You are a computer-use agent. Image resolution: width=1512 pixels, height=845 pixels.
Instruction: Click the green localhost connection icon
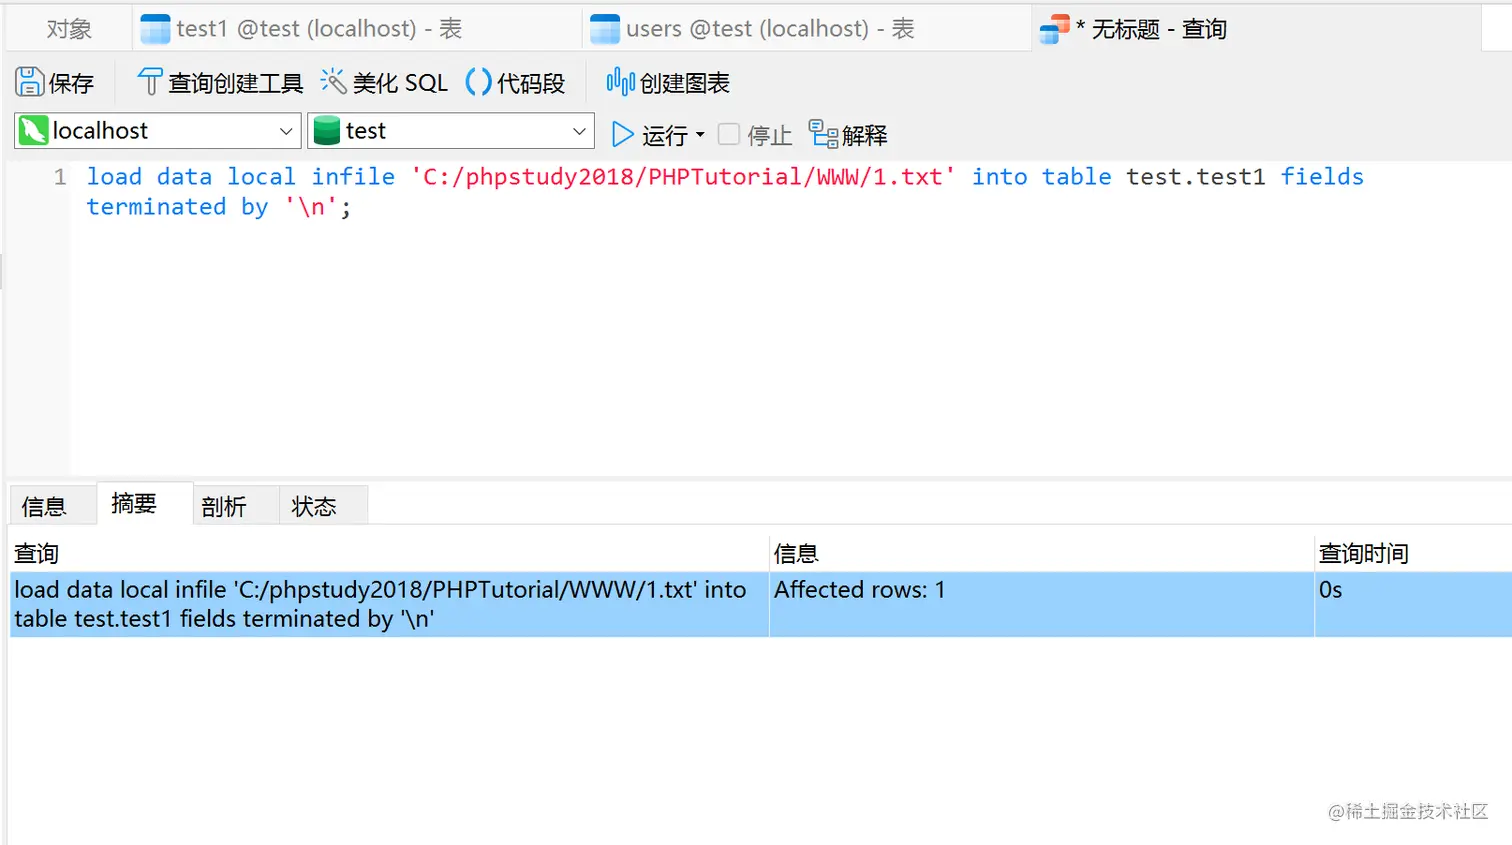click(33, 131)
